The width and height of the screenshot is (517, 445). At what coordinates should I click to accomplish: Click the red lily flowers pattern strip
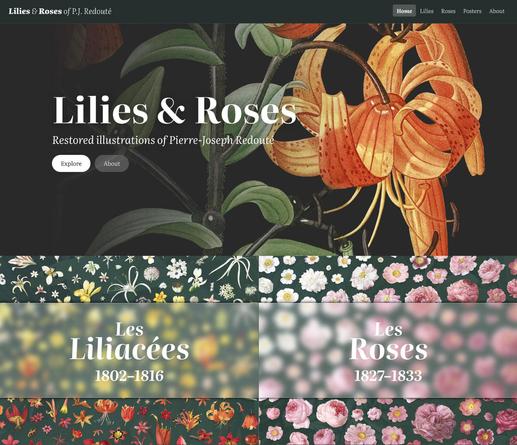coord(129,421)
